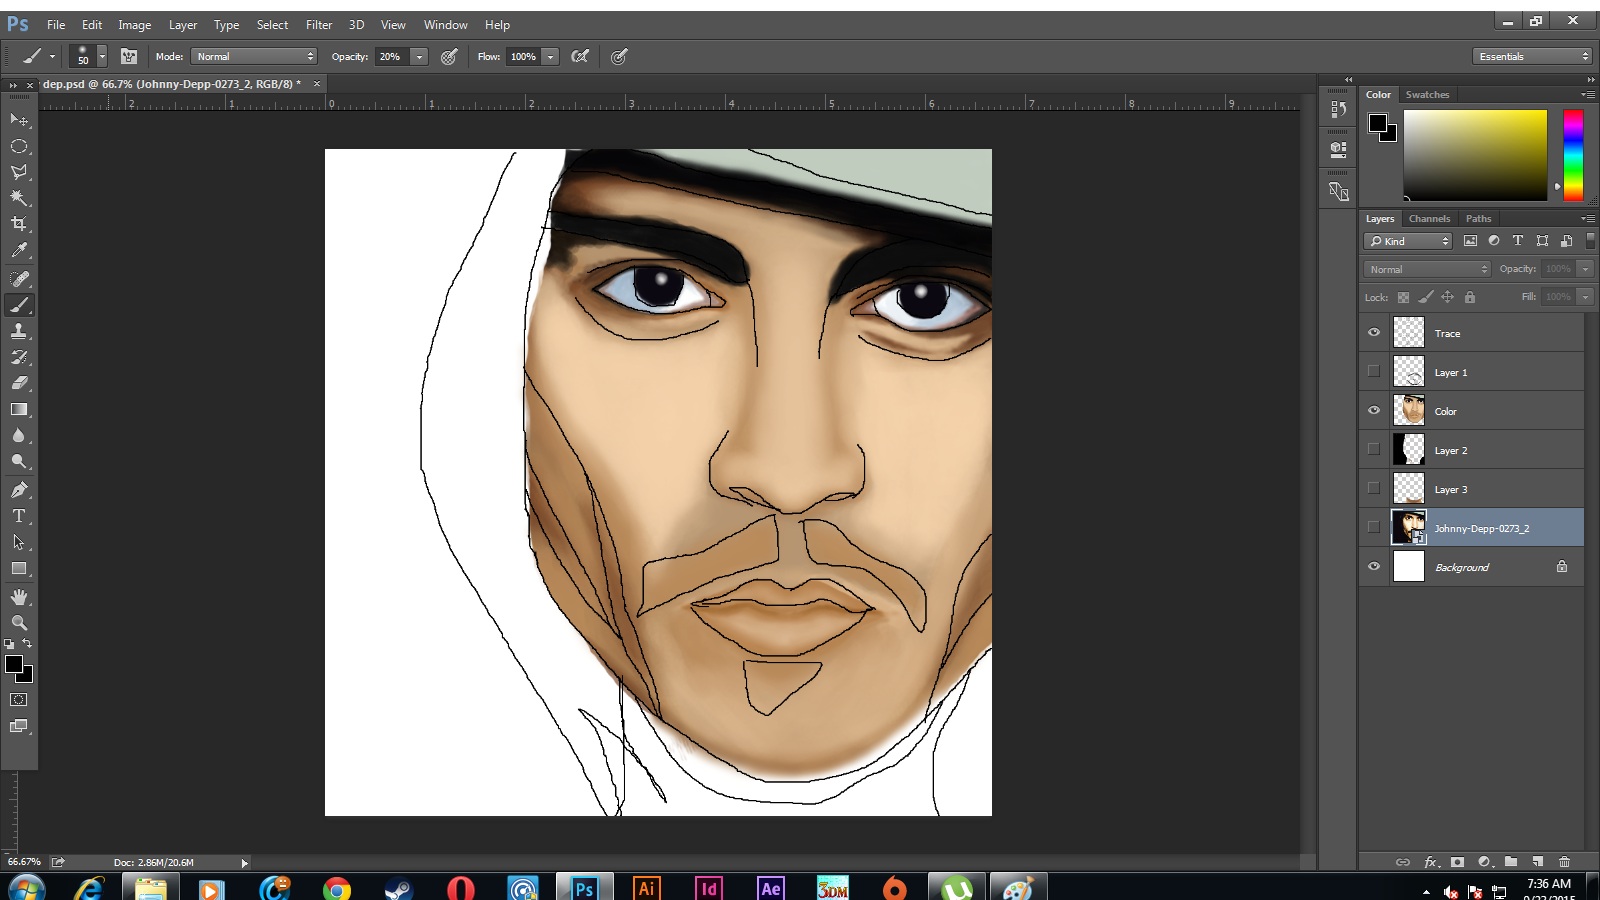Image resolution: width=1600 pixels, height=900 pixels.
Task: Select the Dodge tool
Action: click(x=19, y=461)
